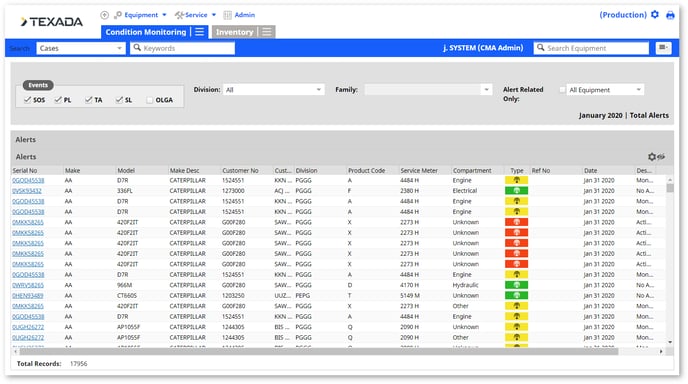The image size is (688, 384).
Task: Select the 'Electrical' compartment cell
Action: [465, 191]
